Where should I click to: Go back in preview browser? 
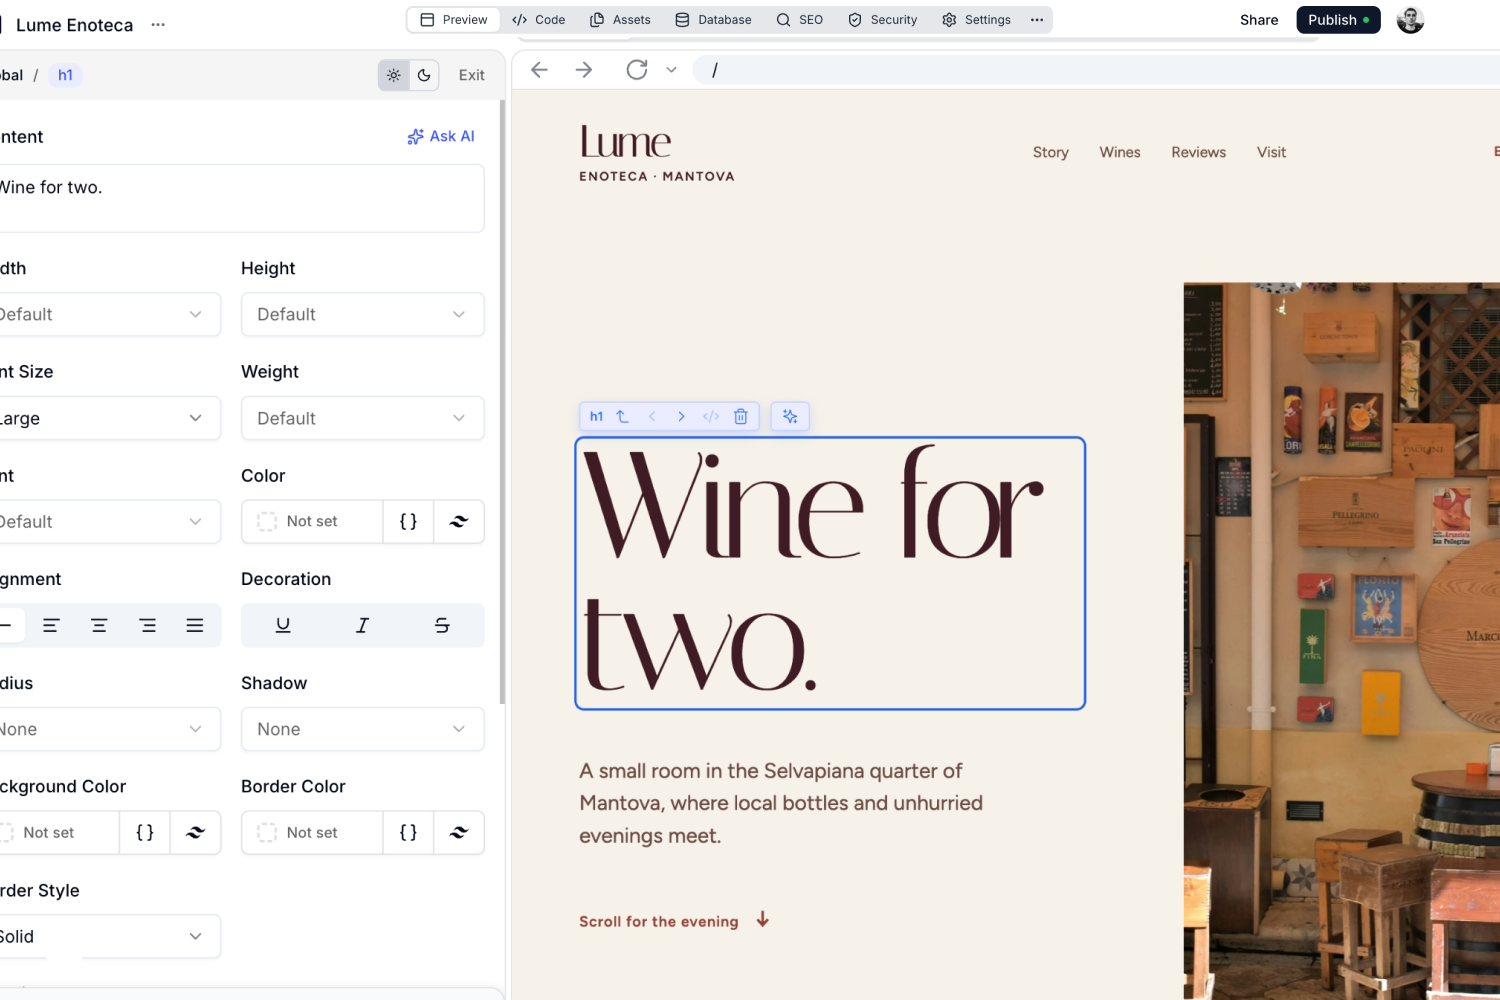click(x=540, y=70)
